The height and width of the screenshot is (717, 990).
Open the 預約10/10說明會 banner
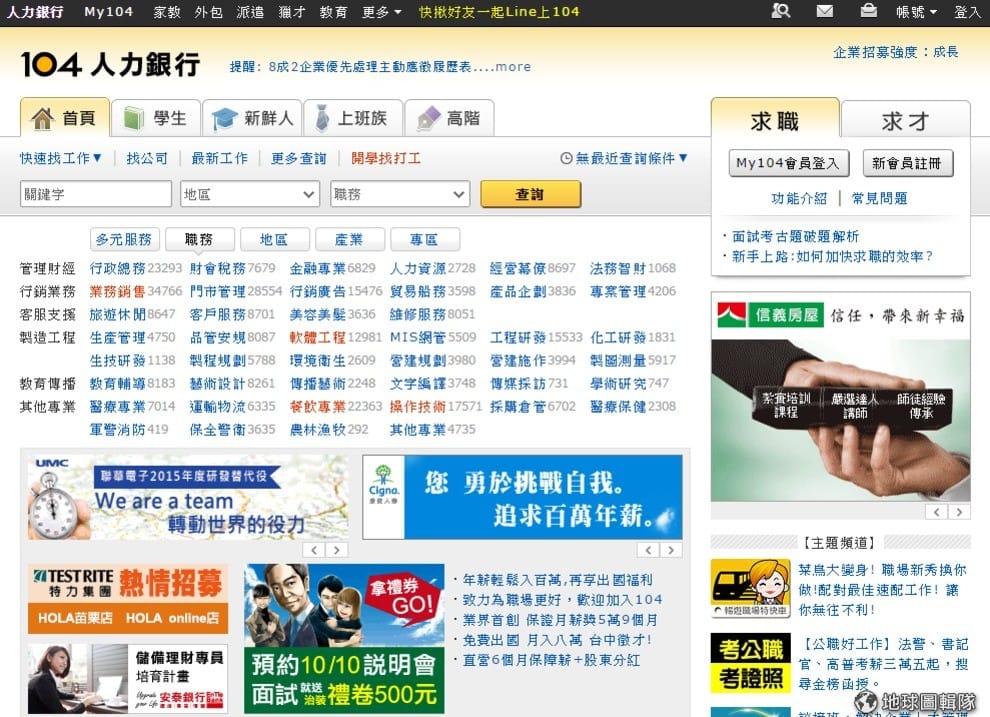pos(344,639)
